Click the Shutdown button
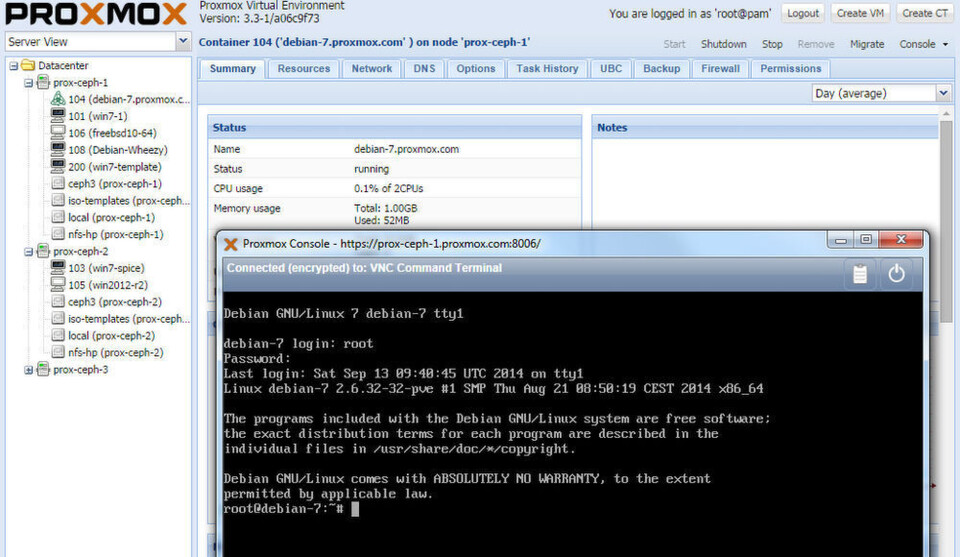 [x=724, y=44]
